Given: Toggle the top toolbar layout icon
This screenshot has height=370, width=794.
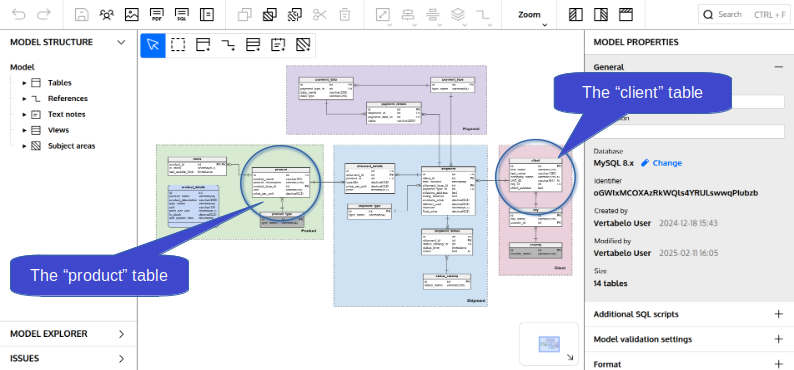Looking at the screenshot, I should tap(626, 15).
